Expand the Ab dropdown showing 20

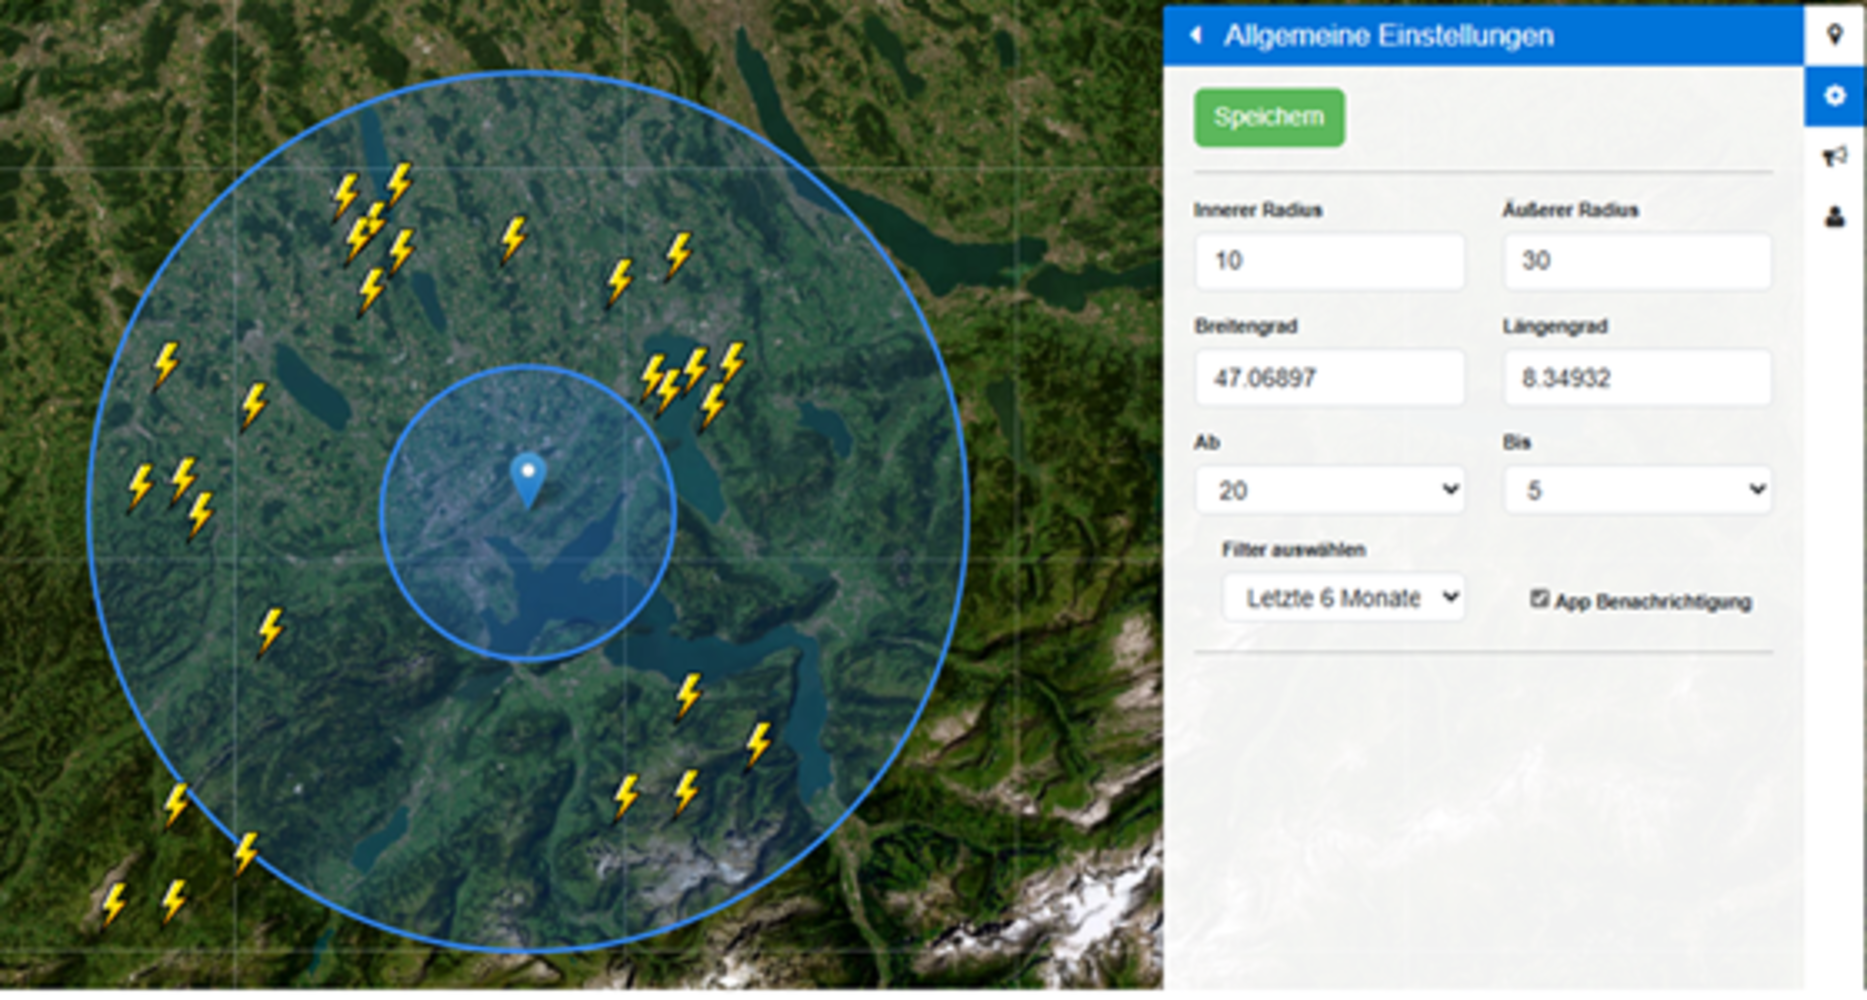coord(1329,490)
